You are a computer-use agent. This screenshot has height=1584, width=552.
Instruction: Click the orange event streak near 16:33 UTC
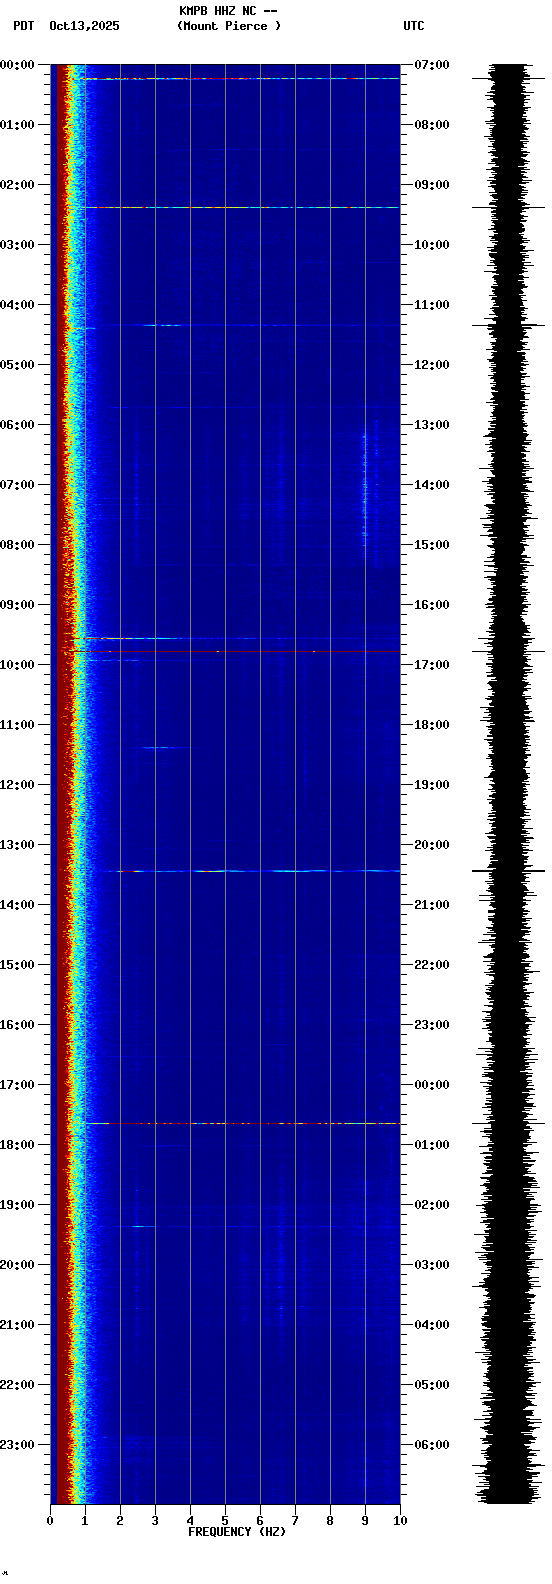click(125, 638)
